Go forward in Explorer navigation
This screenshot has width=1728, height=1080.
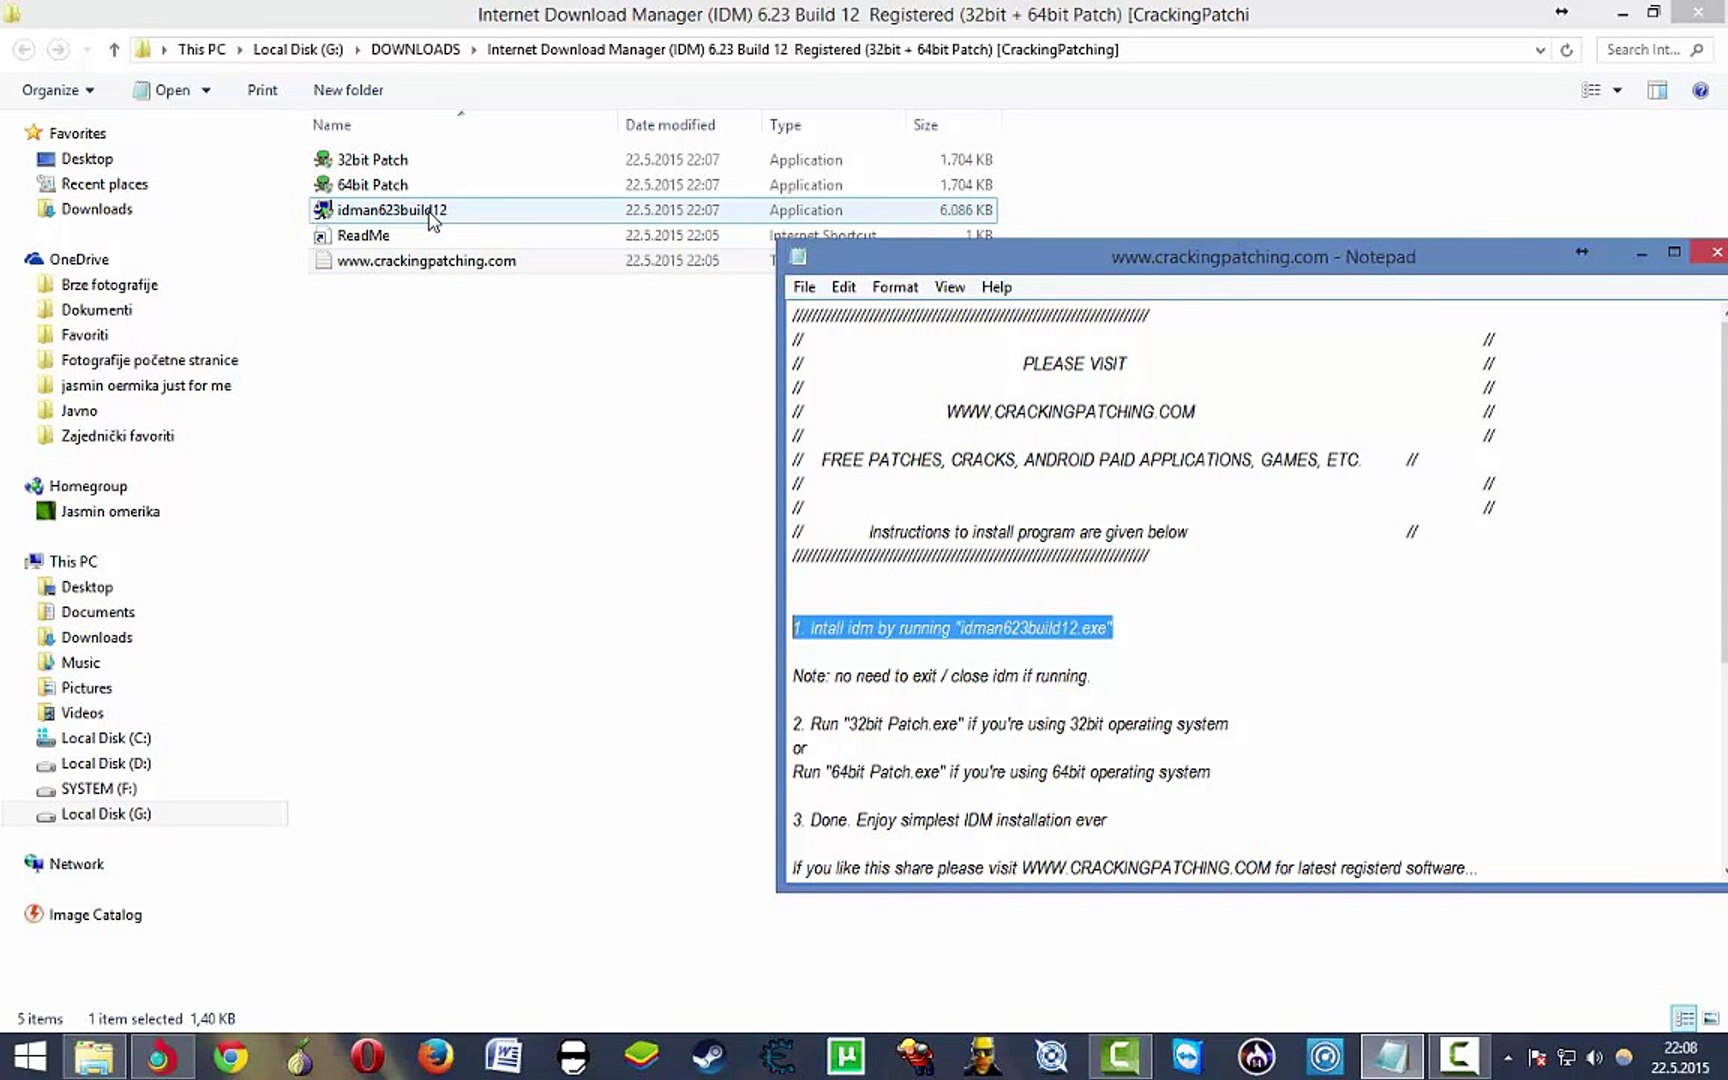pos(58,49)
